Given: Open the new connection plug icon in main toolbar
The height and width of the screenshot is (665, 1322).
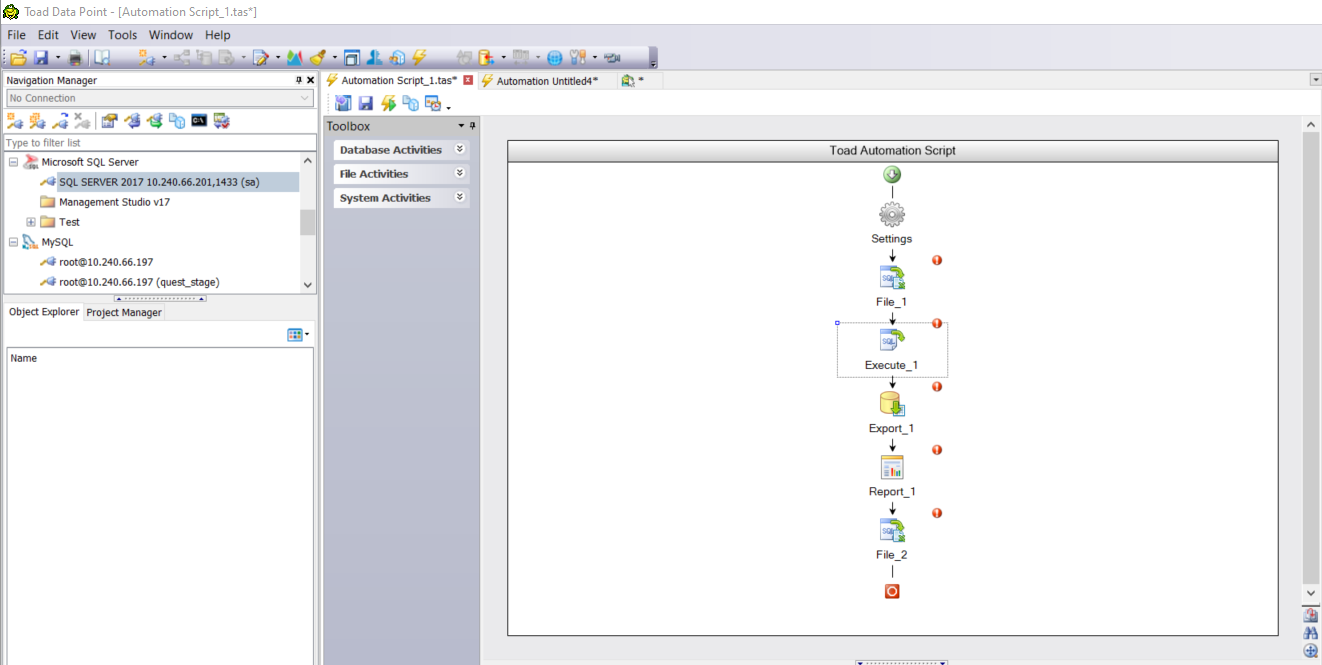Looking at the screenshot, I should [x=146, y=57].
